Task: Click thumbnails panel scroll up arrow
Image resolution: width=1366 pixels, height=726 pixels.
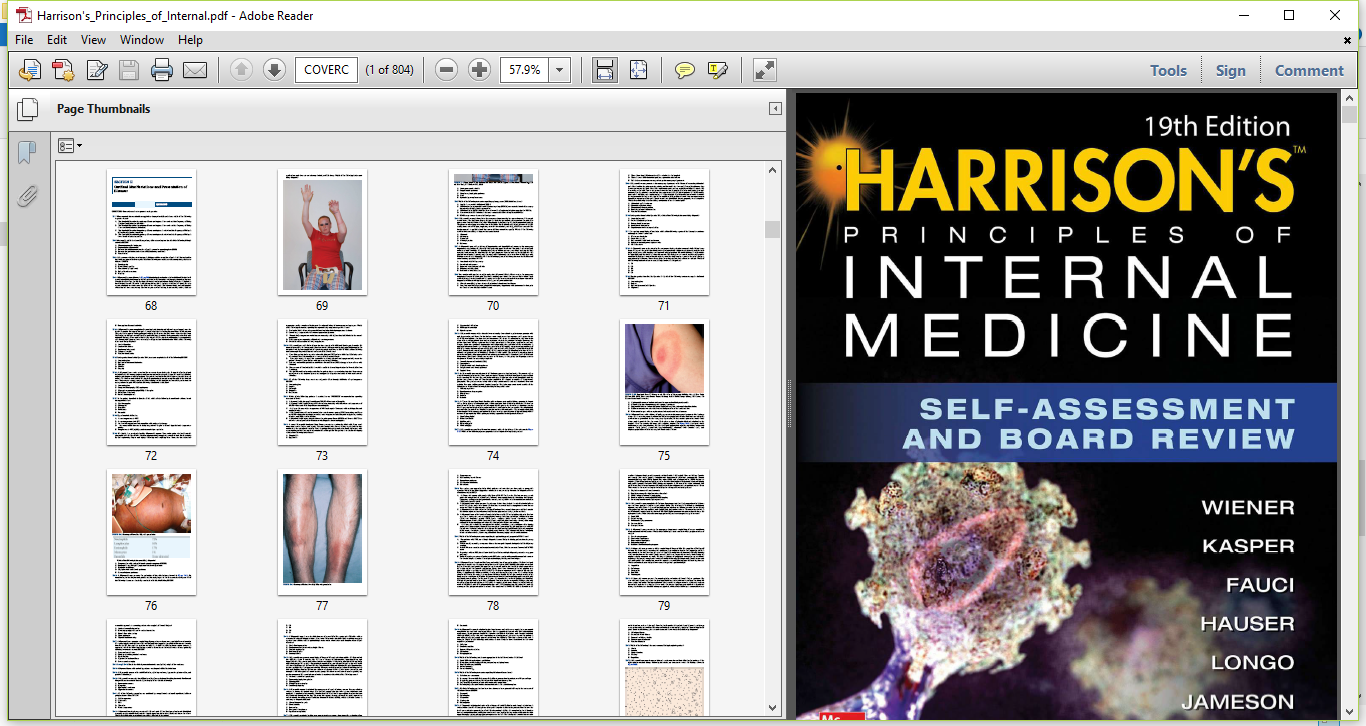Action: click(773, 170)
